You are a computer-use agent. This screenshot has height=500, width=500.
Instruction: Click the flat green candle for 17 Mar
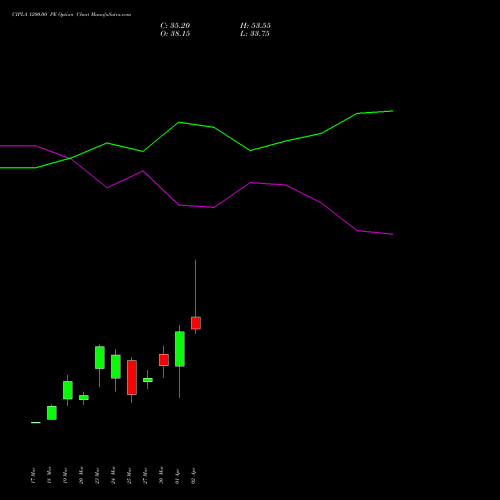point(36,423)
